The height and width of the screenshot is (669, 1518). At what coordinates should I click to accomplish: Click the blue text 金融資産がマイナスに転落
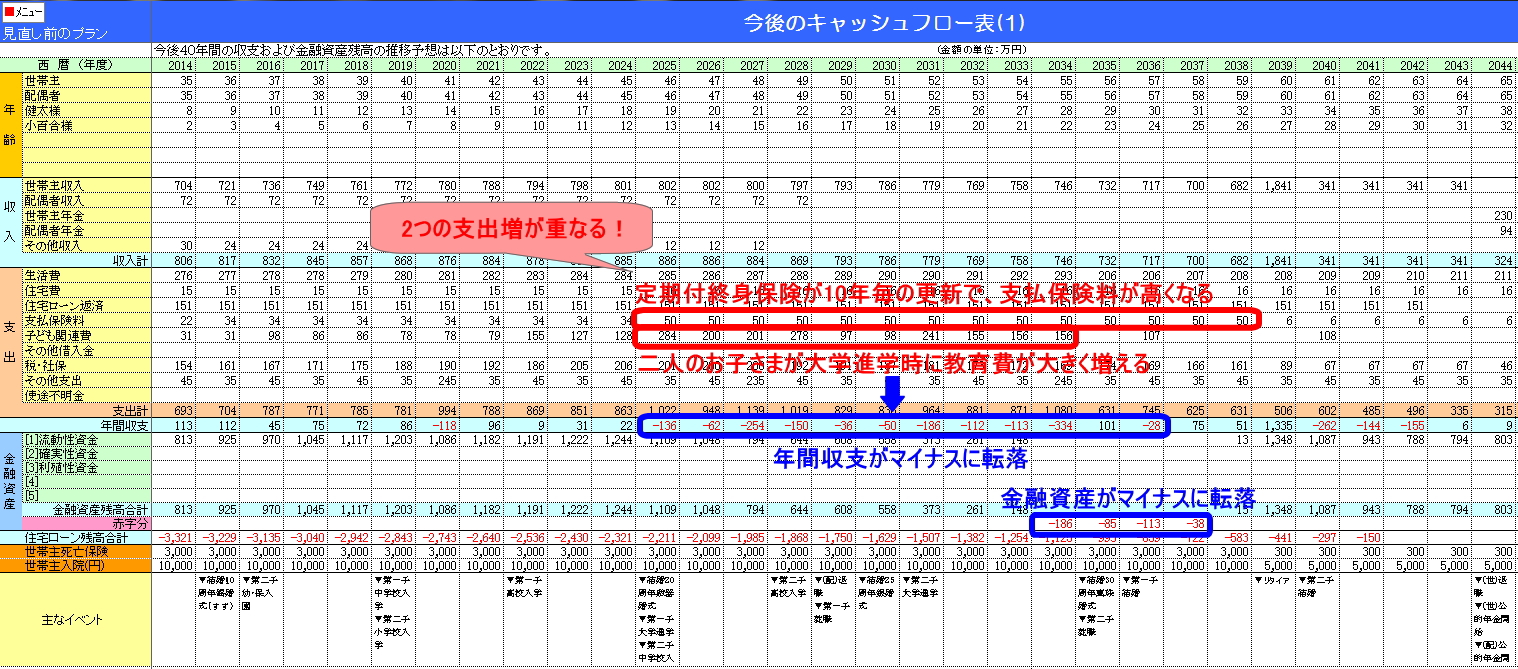point(1127,498)
